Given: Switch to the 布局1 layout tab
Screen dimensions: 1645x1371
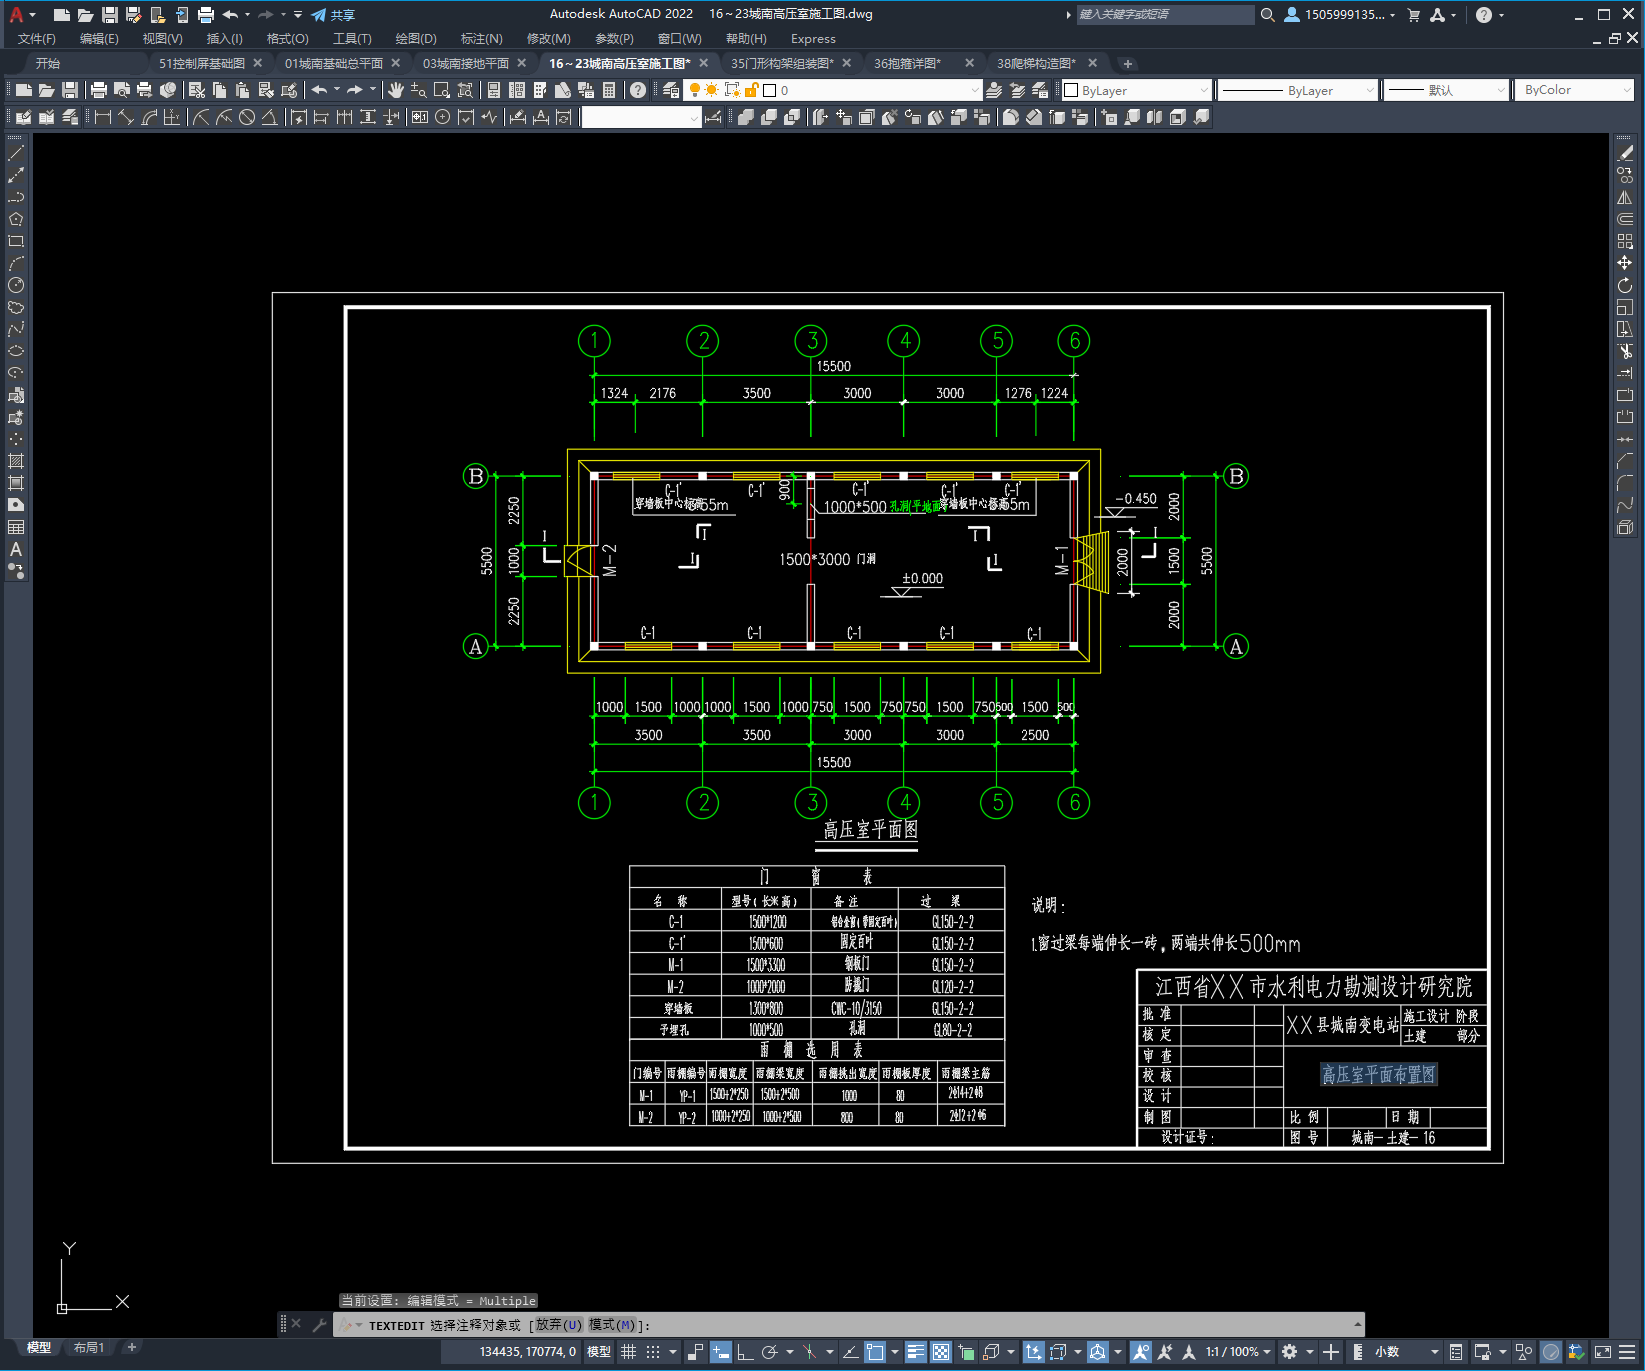Looking at the screenshot, I should tap(89, 1348).
